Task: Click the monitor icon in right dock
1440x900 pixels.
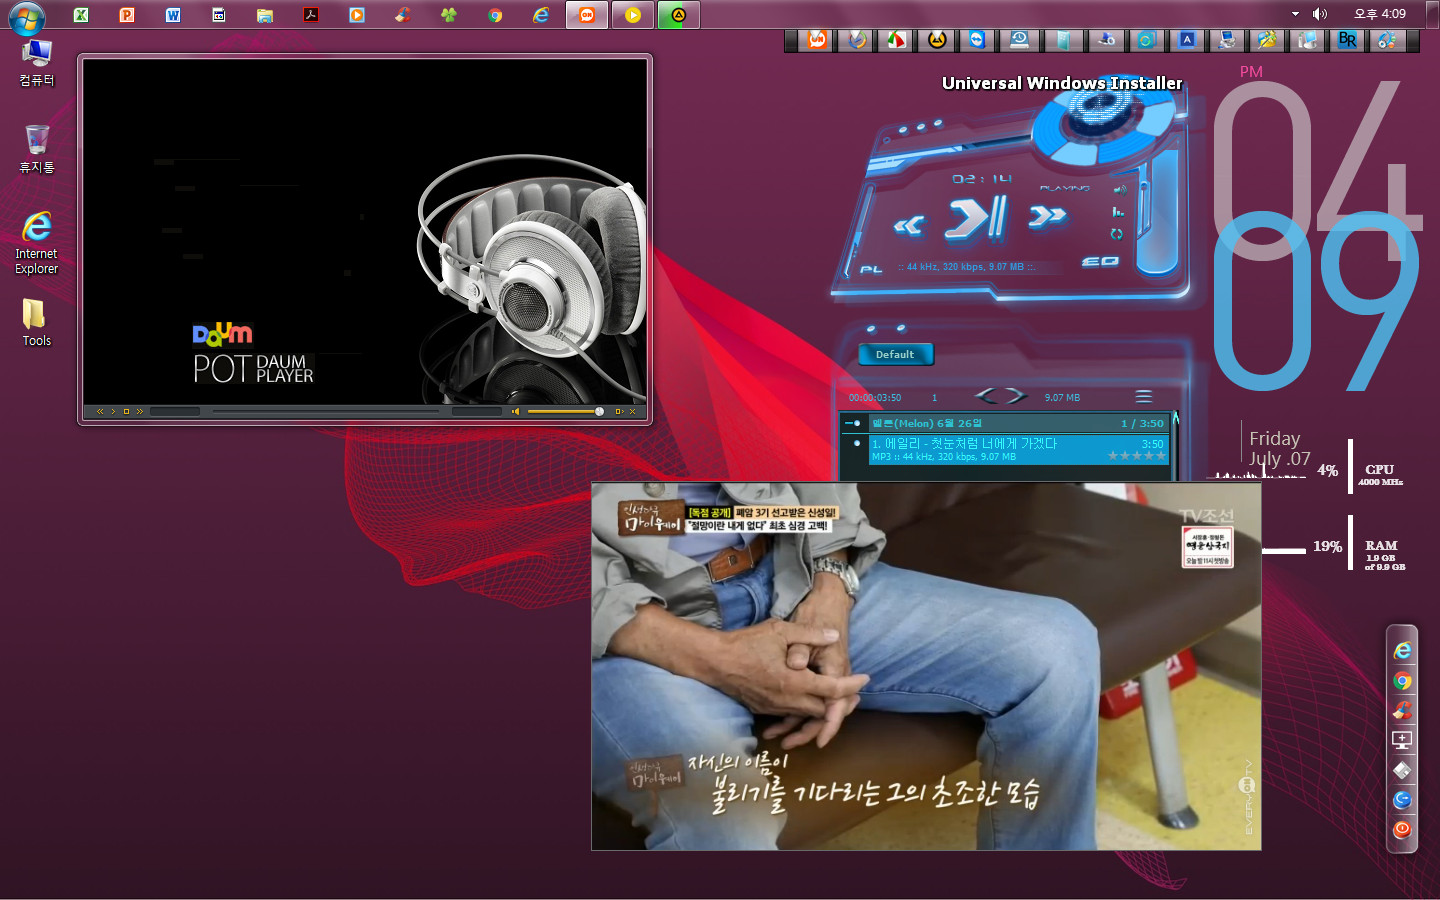Action: pos(1403,740)
